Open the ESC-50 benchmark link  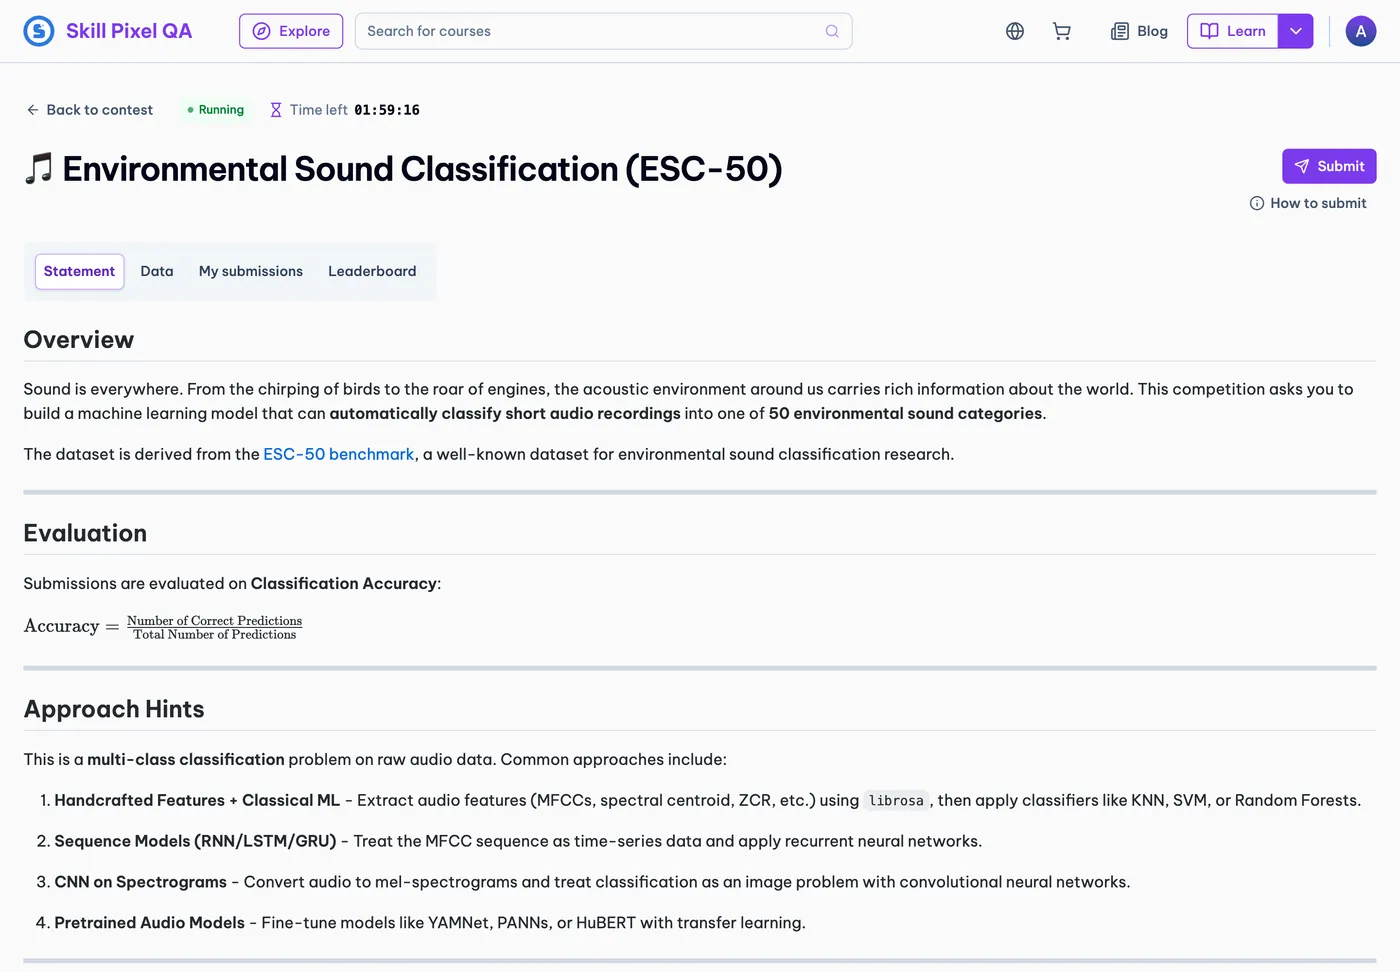coord(339,454)
